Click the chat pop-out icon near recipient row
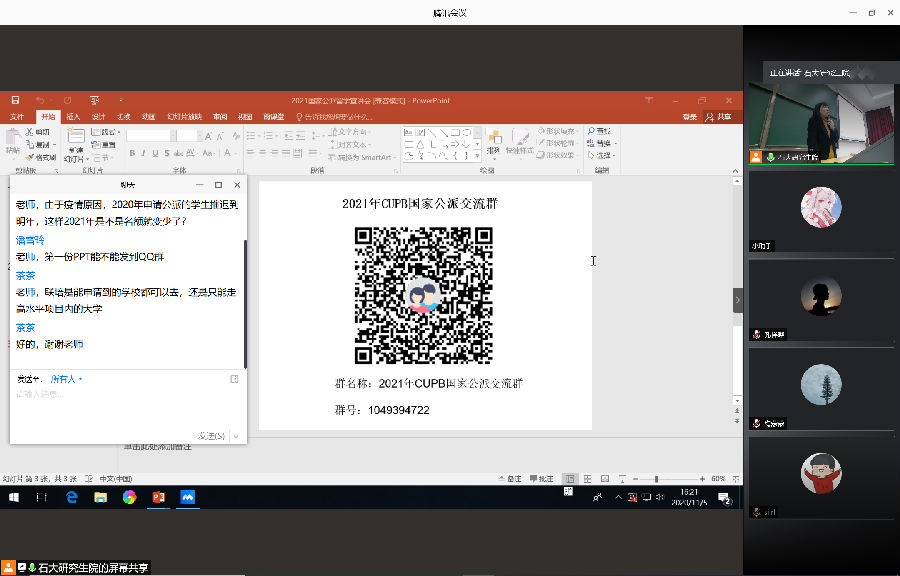 click(234, 379)
